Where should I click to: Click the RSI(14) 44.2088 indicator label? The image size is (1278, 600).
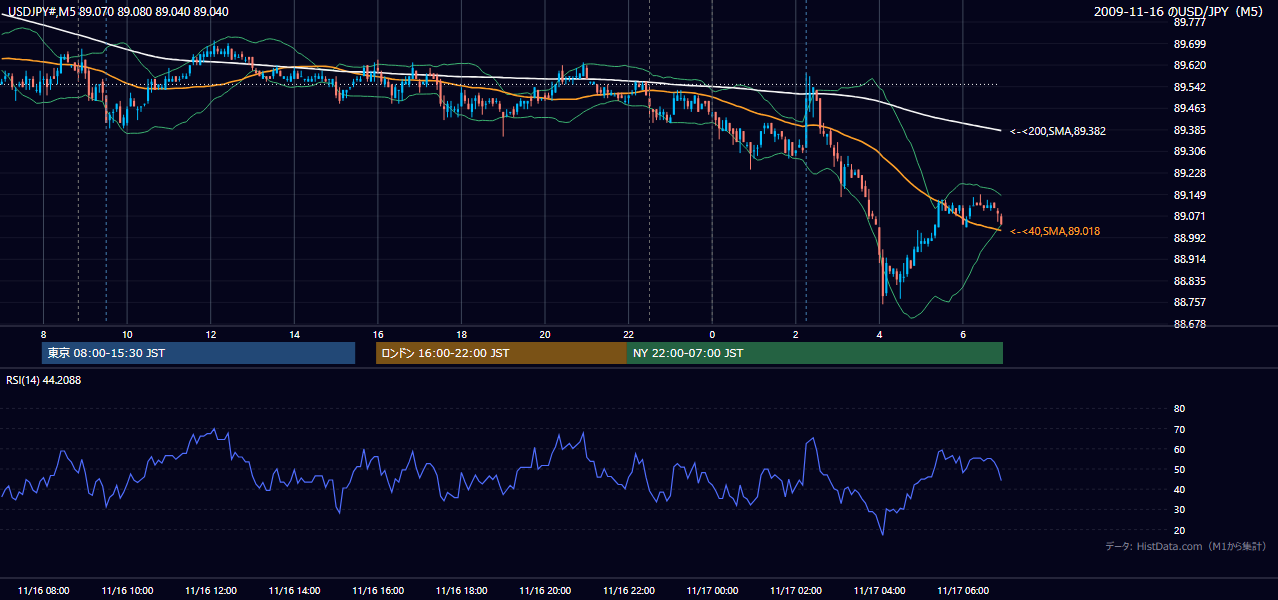(x=43, y=379)
